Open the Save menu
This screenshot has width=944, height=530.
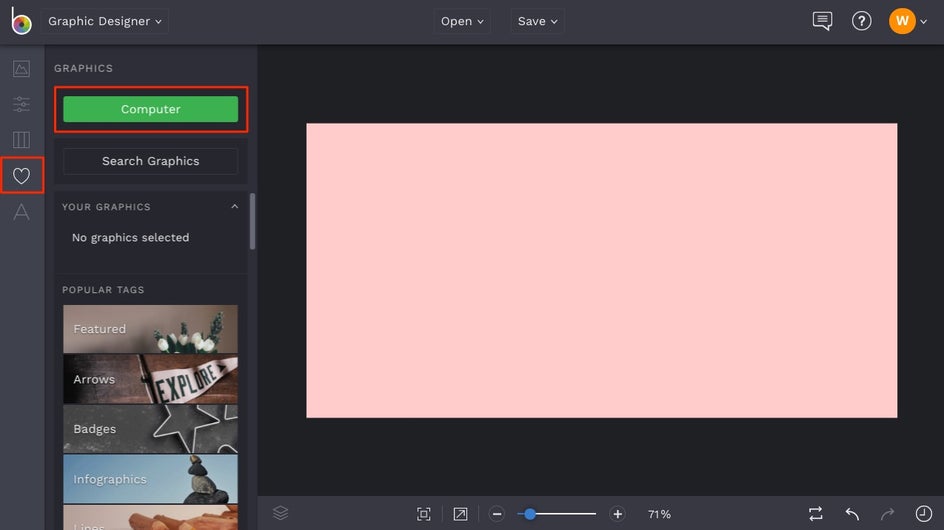pos(538,21)
